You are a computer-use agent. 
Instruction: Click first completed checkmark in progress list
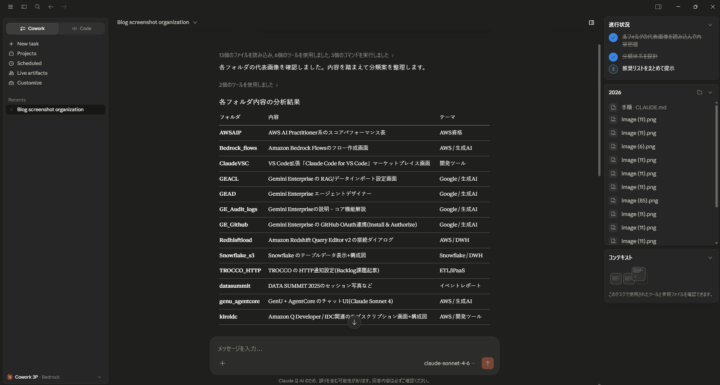613,38
